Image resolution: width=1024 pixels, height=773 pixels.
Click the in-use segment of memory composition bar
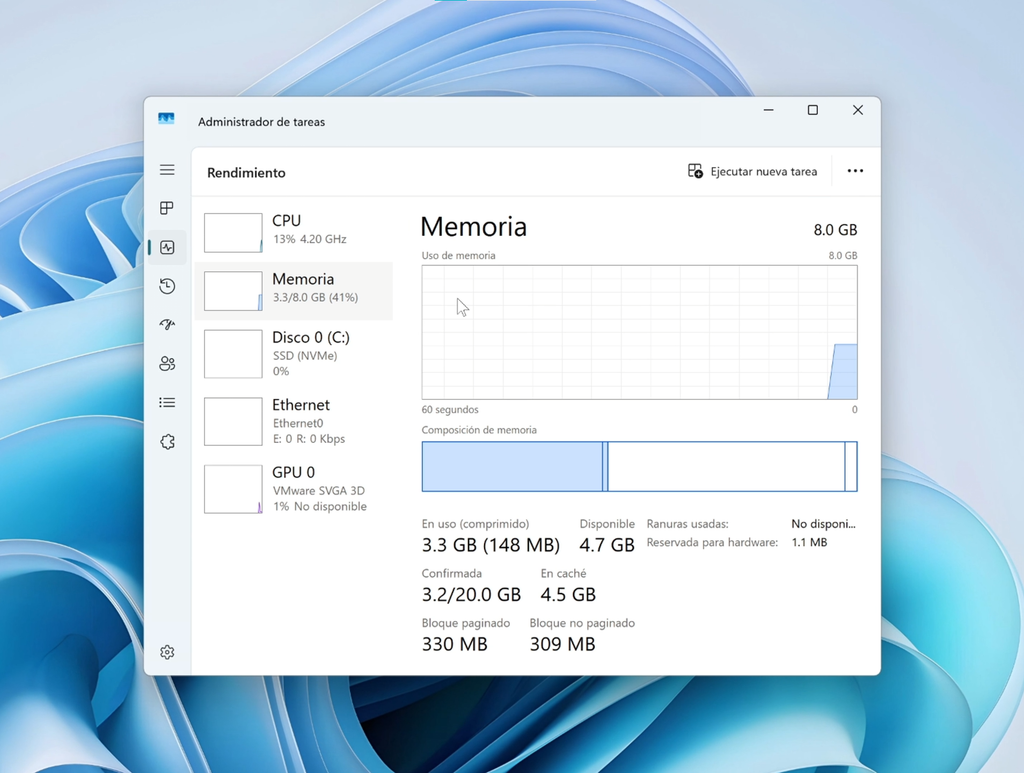click(512, 466)
